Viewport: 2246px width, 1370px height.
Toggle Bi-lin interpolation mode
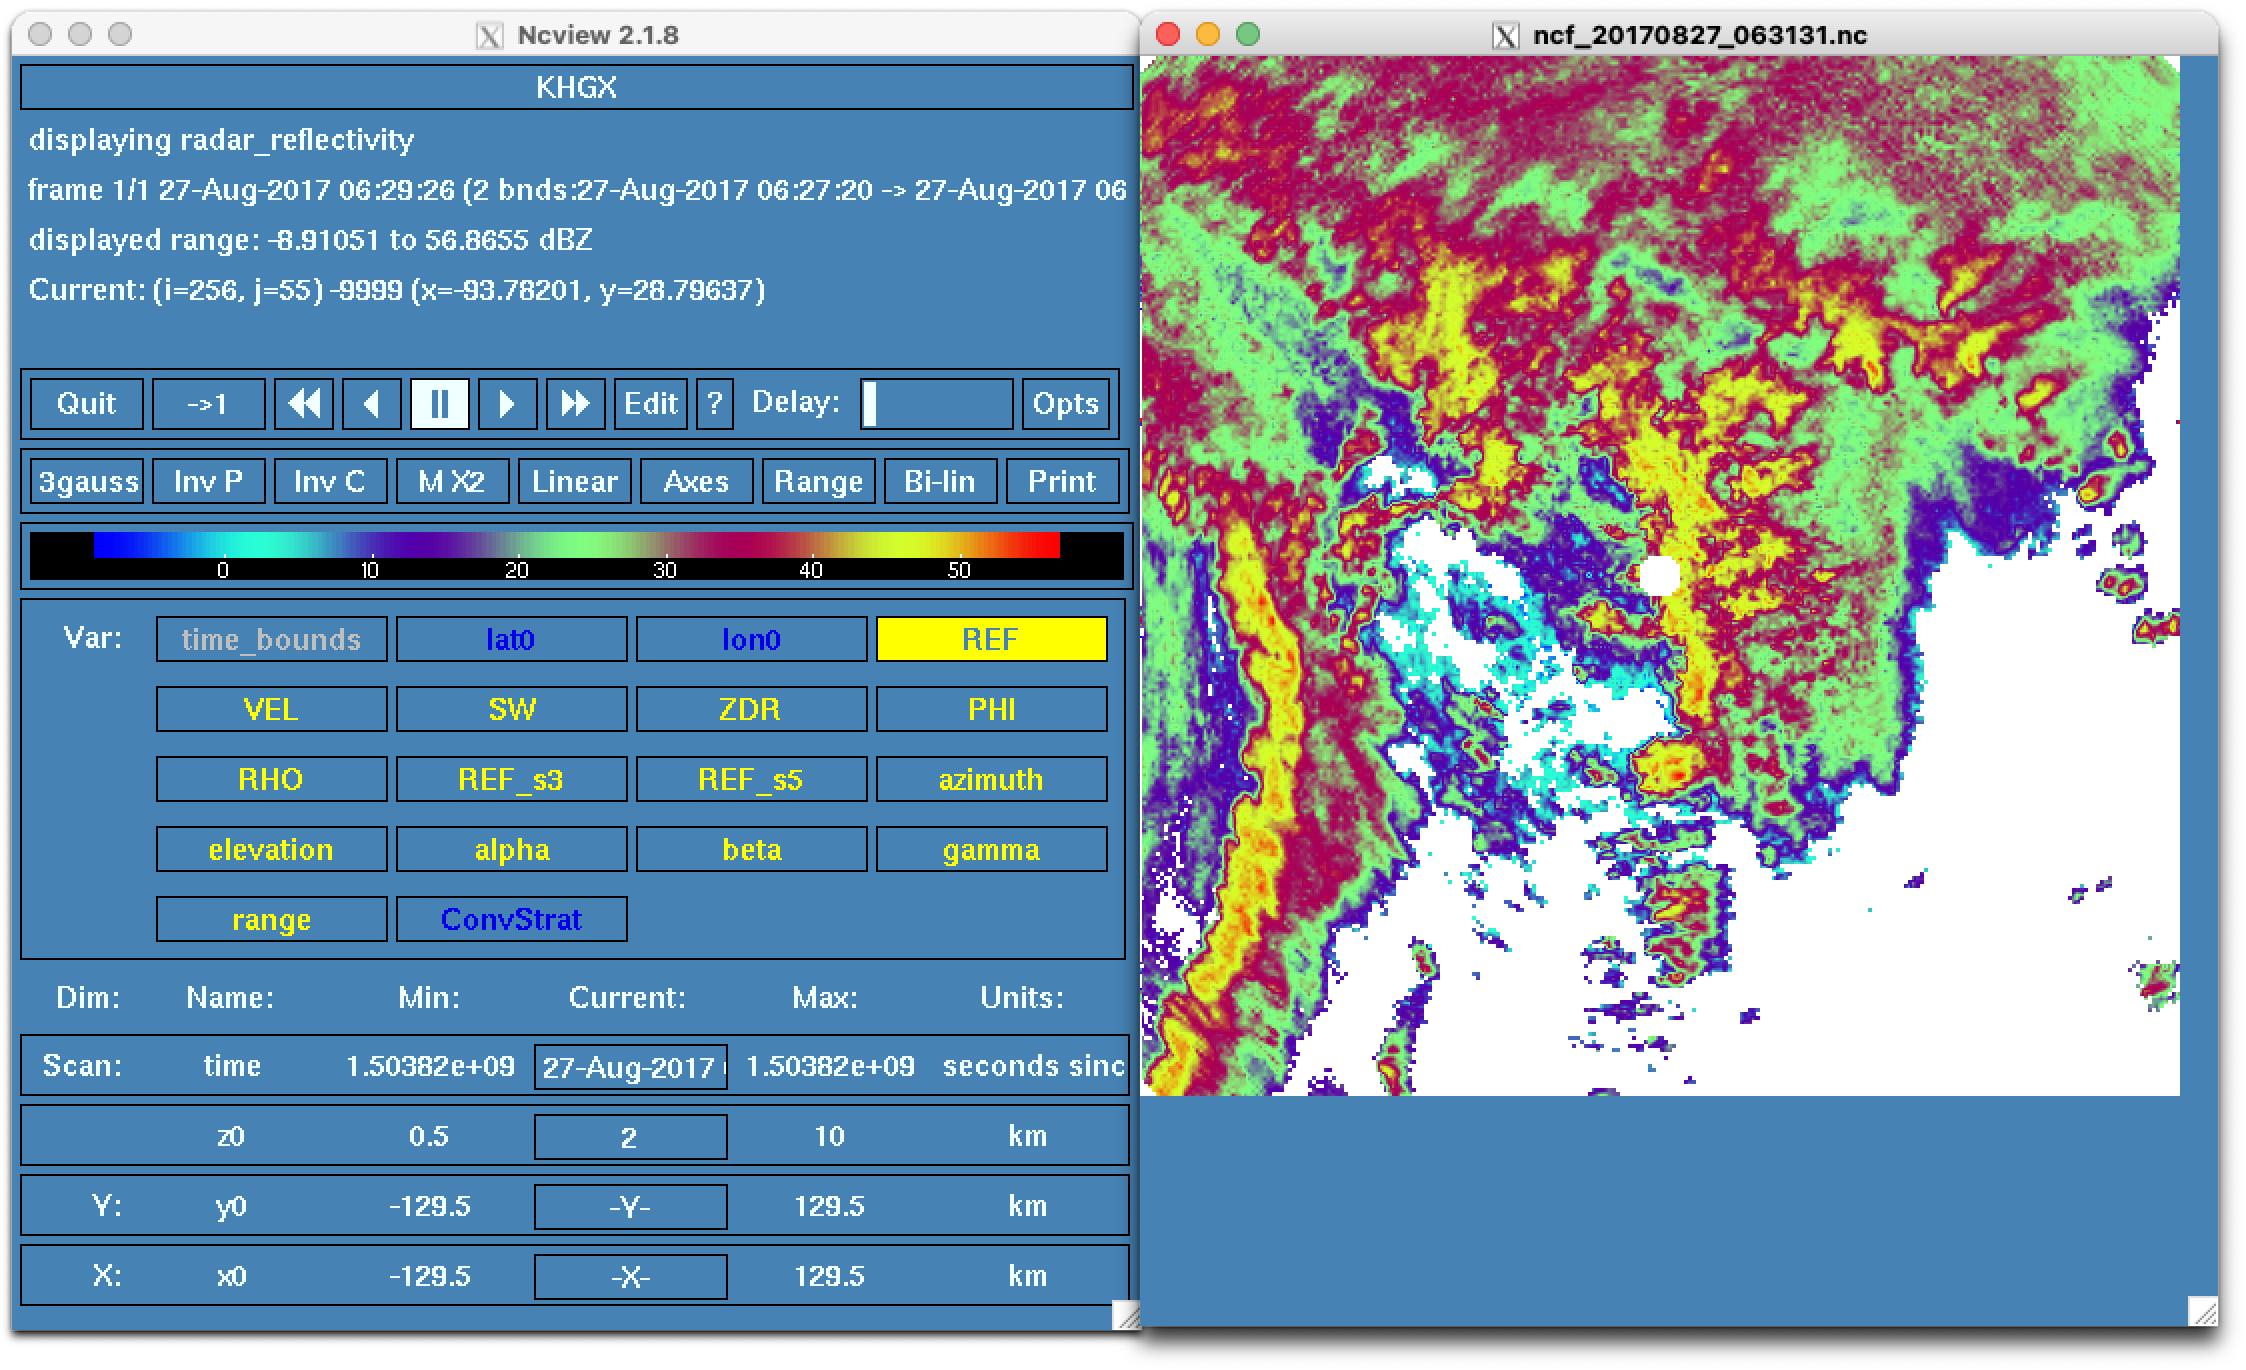pos(939,482)
